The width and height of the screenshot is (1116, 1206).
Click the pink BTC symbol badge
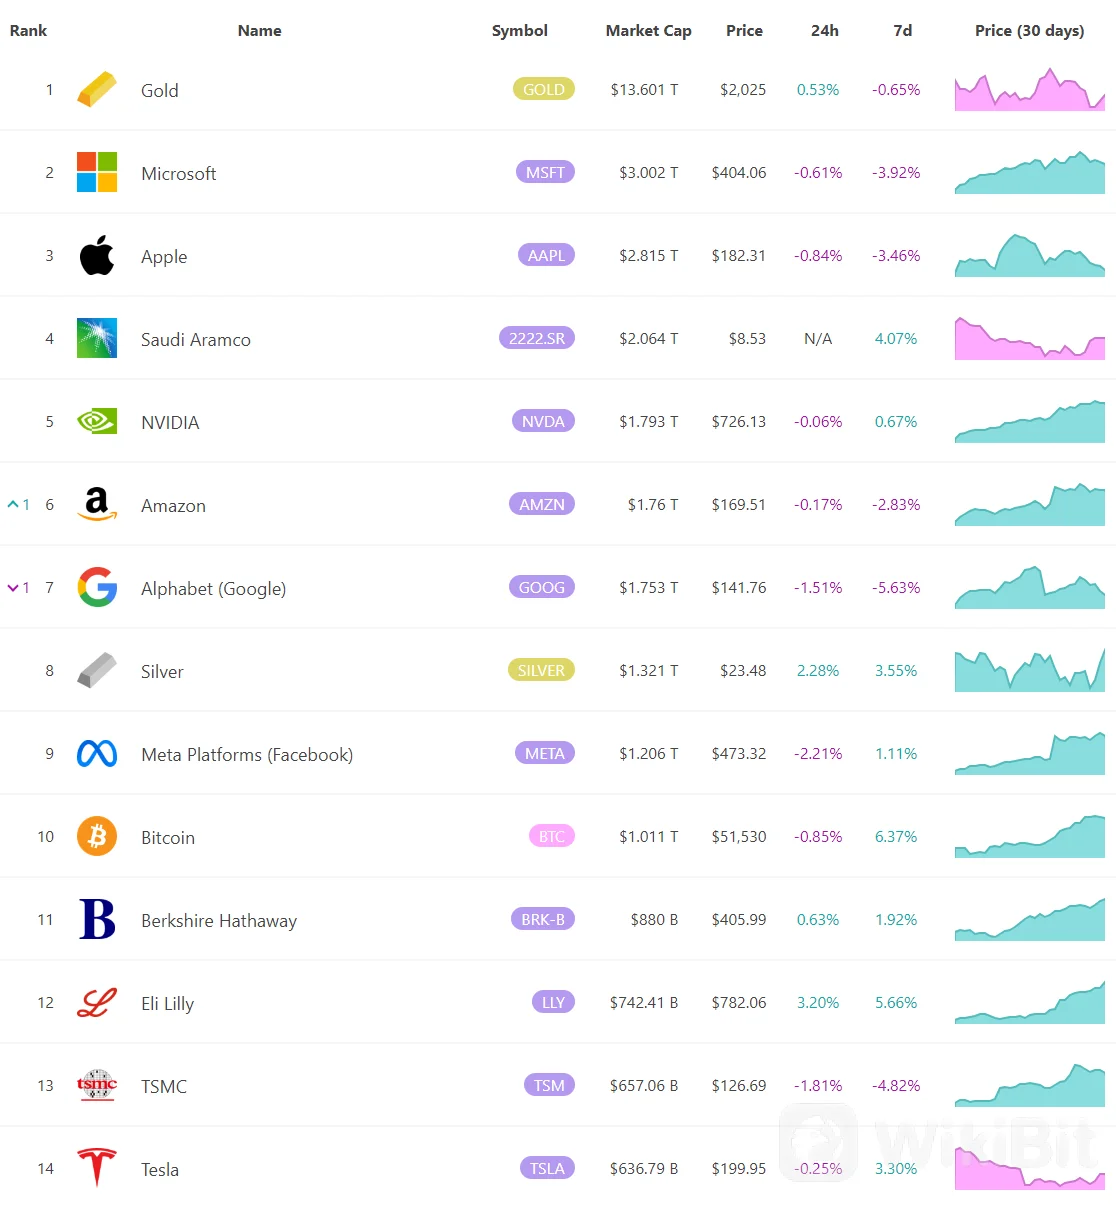(551, 836)
